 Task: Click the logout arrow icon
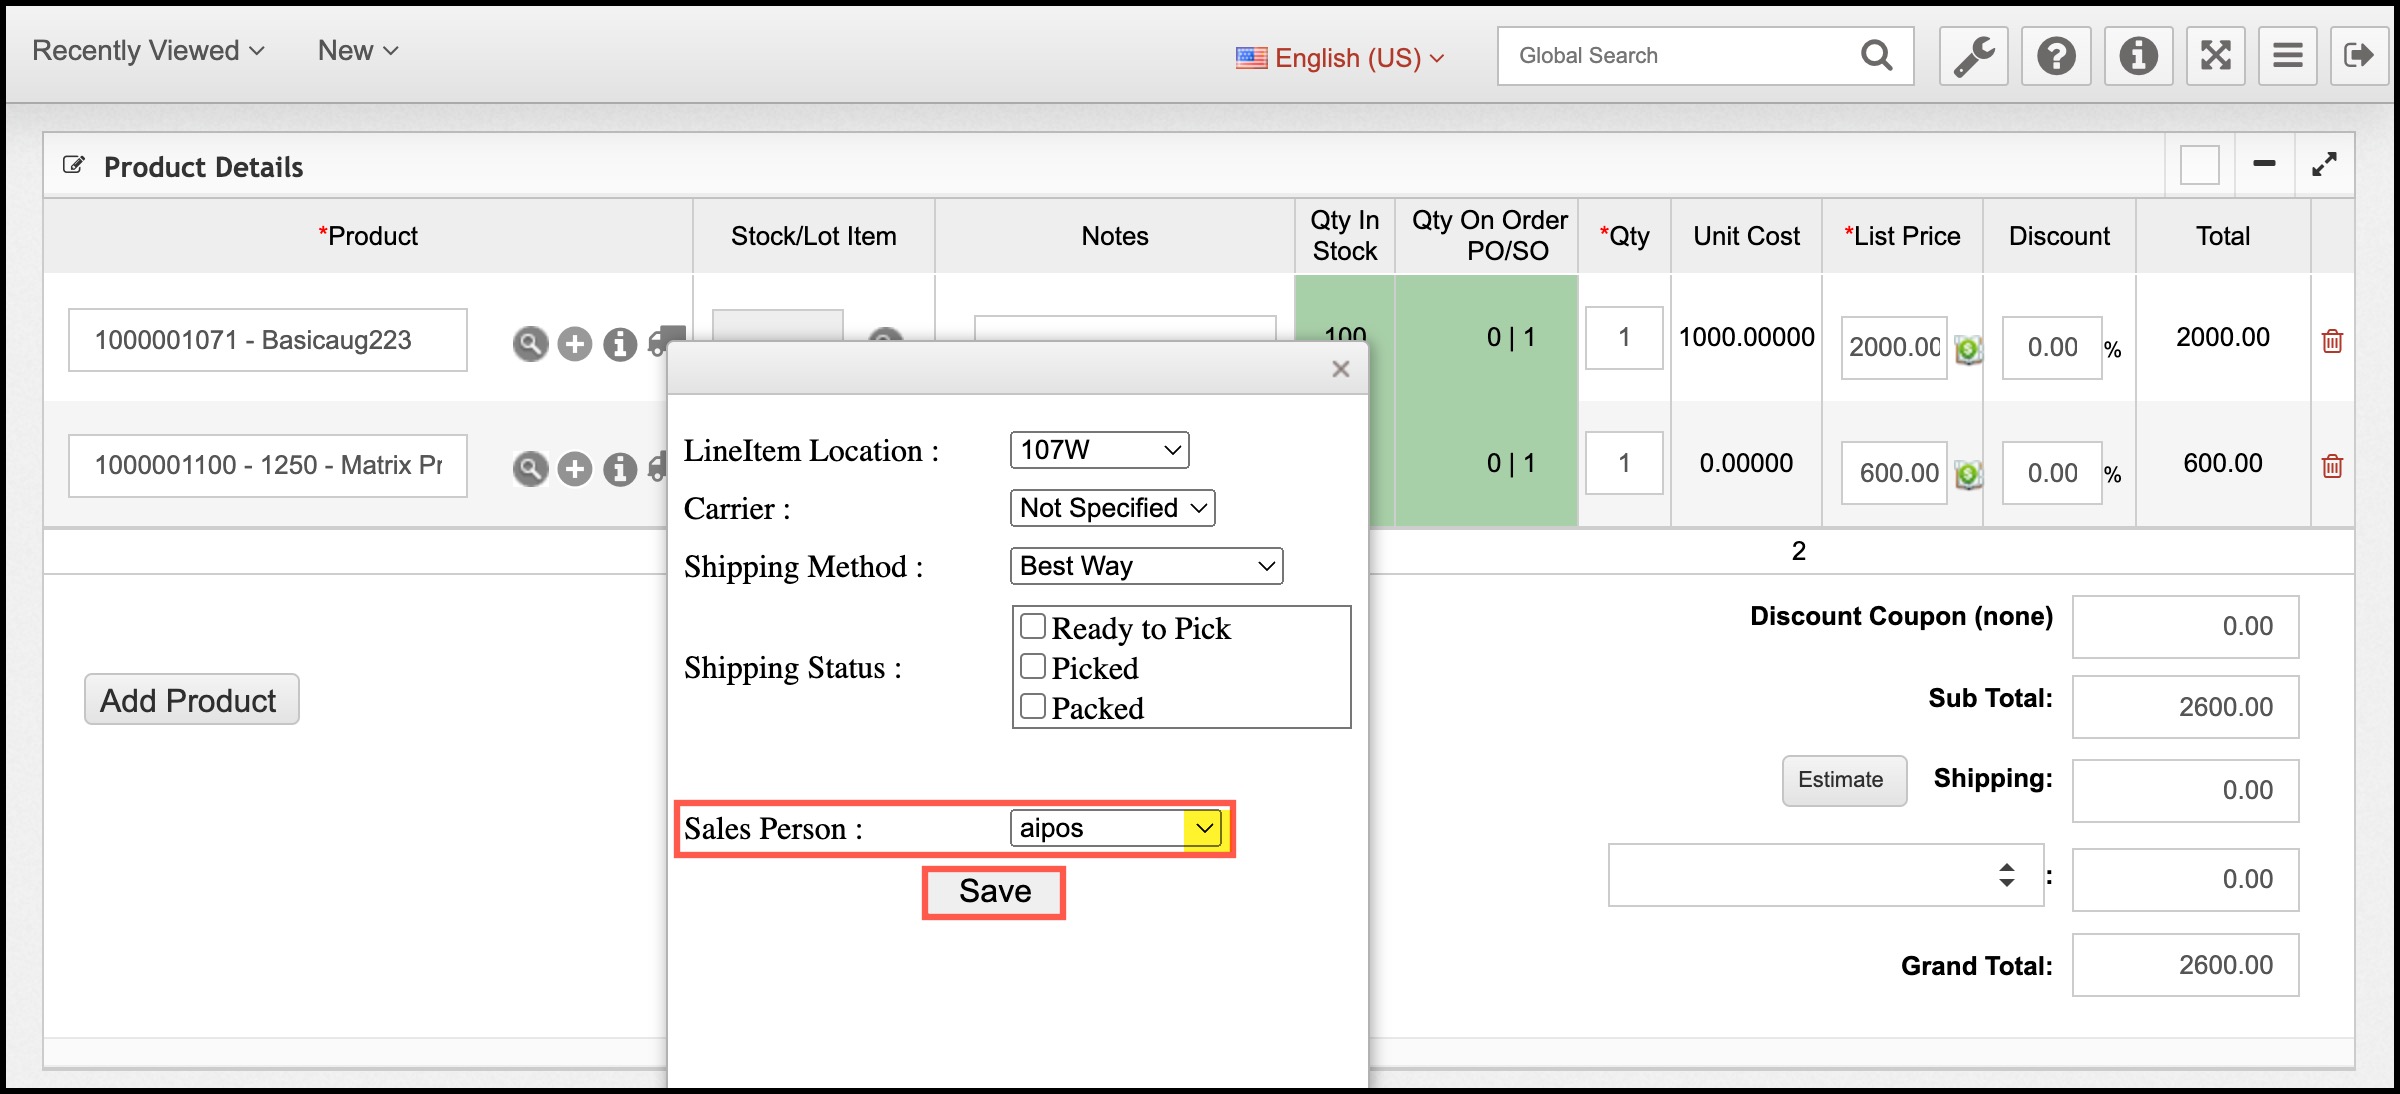tap(2358, 56)
